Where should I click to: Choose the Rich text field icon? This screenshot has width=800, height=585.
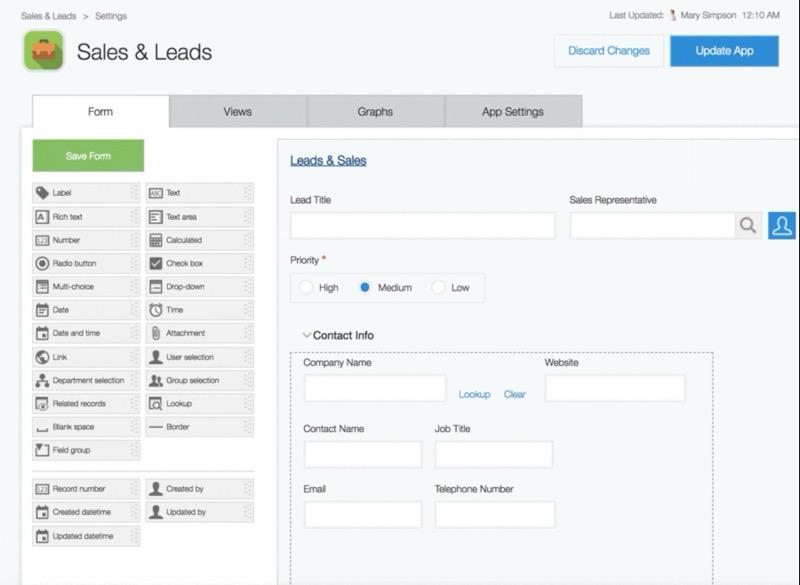[x=42, y=217]
